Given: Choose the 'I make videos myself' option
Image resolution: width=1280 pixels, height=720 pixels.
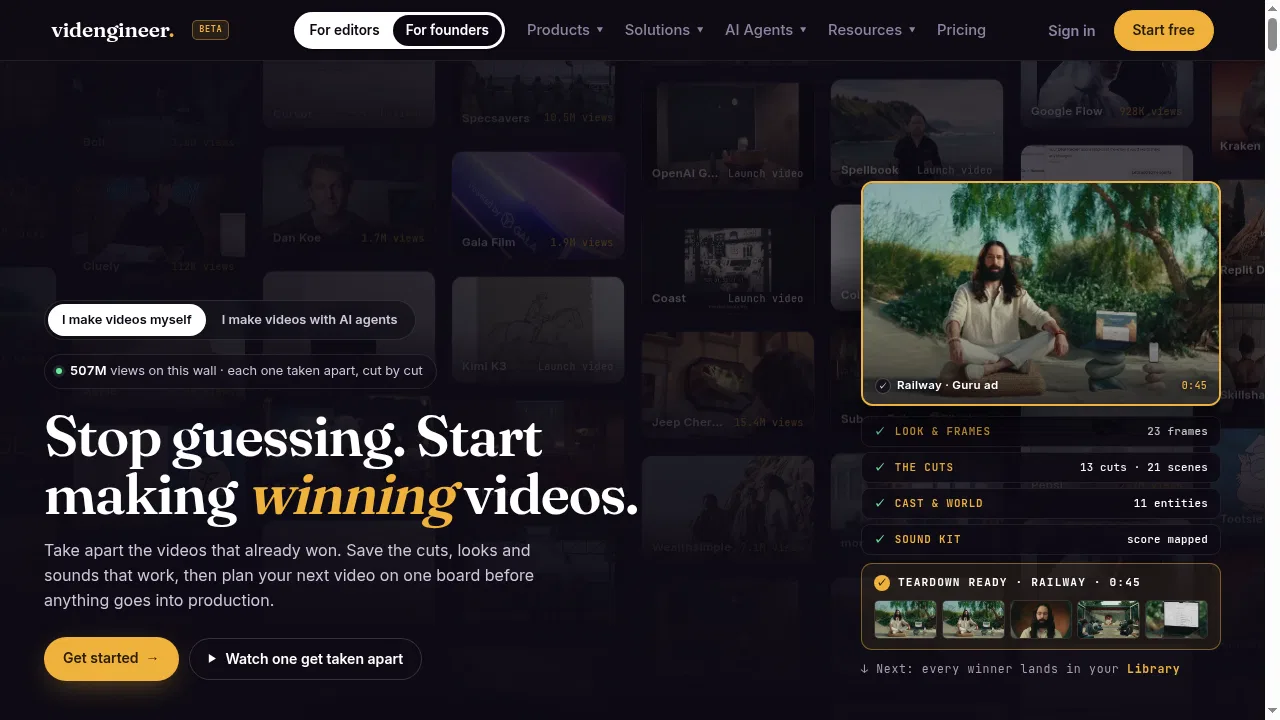Looking at the screenshot, I should pos(127,320).
